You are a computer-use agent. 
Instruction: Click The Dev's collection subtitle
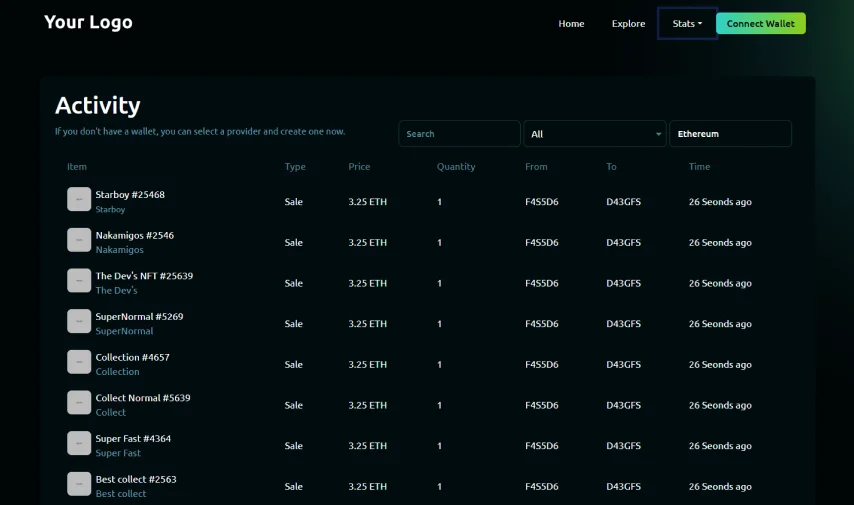pos(116,290)
